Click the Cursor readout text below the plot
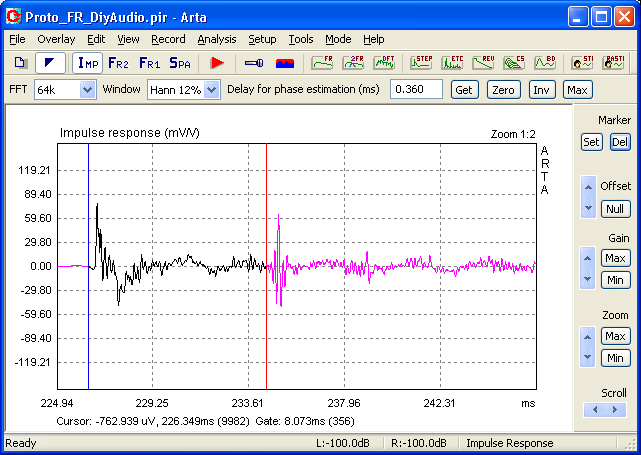 point(152,421)
